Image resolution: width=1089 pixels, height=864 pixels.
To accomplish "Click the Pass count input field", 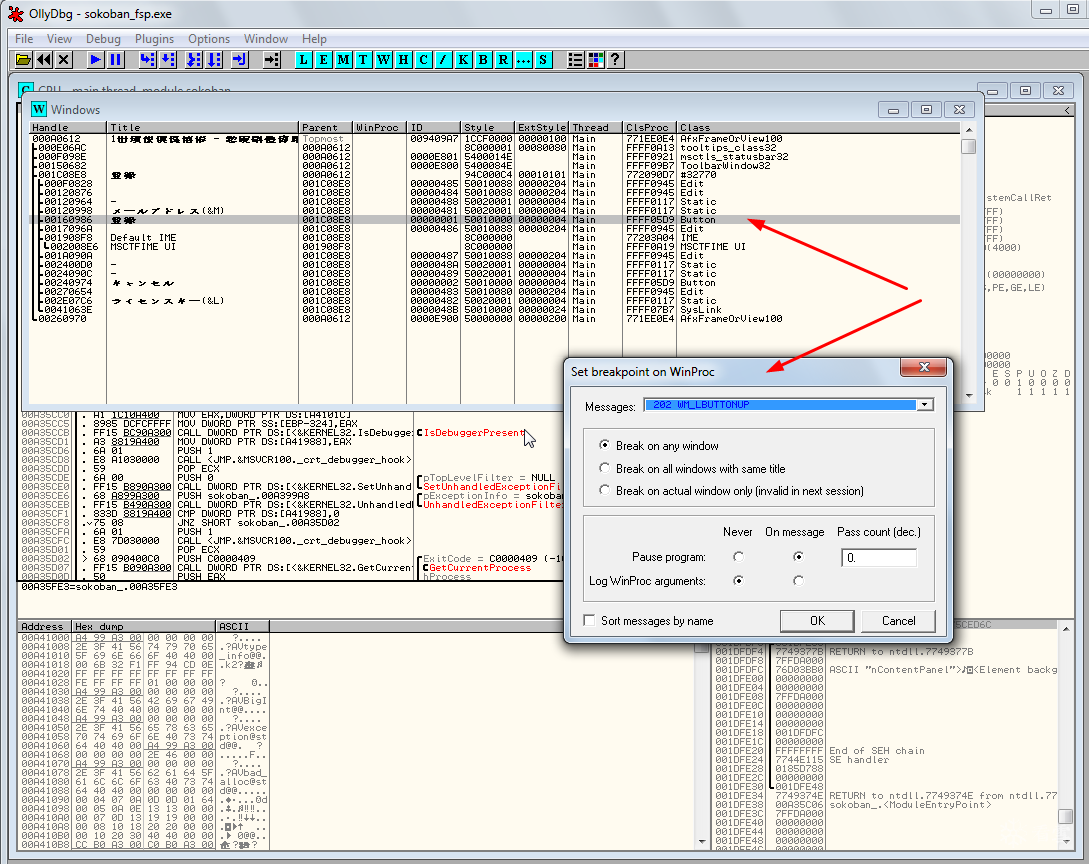I will coord(879,558).
